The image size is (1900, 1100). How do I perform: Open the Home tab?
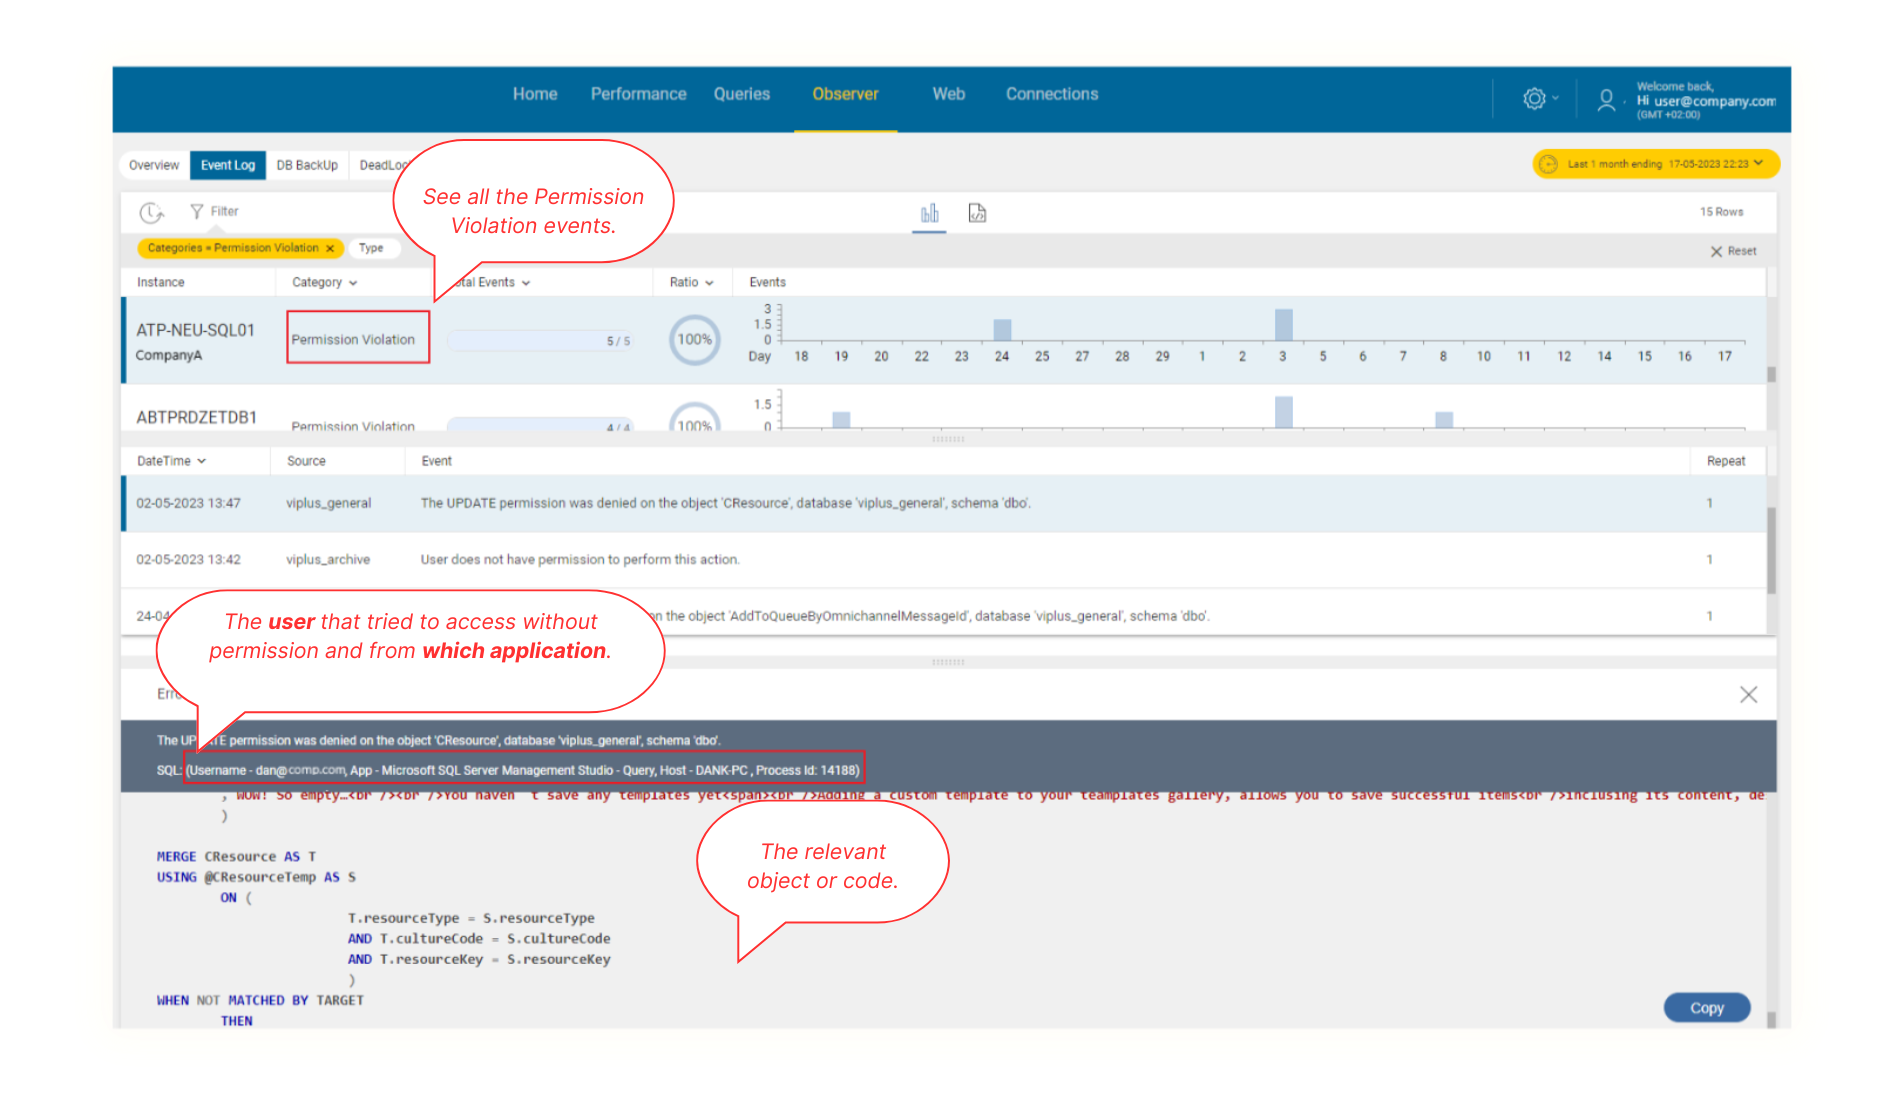pyautogui.click(x=535, y=94)
